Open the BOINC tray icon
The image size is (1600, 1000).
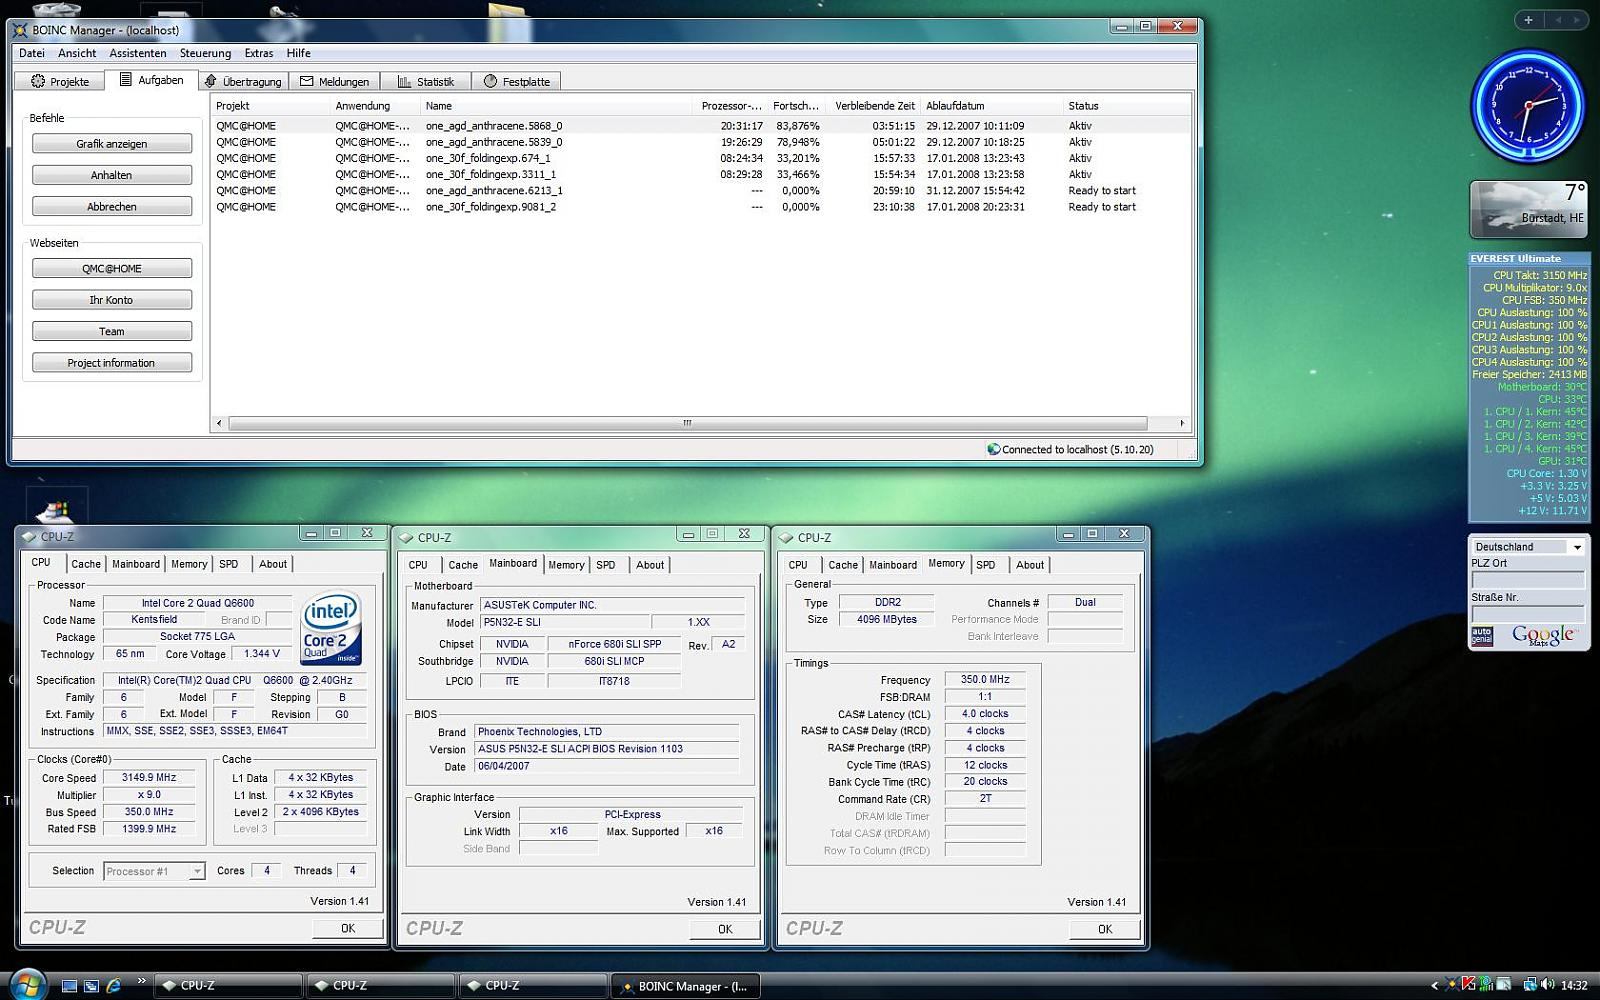(x=1452, y=986)
